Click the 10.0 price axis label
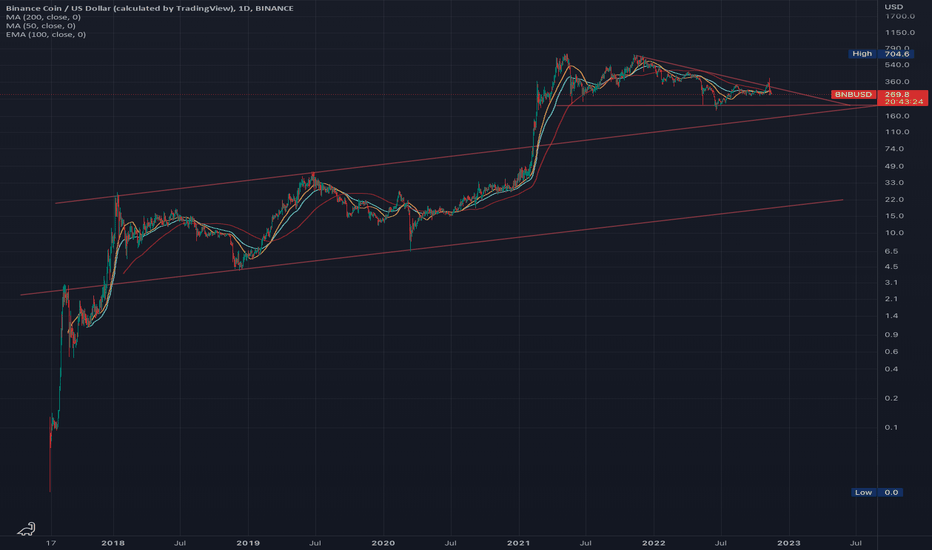The height and width of the screenshot is (550, 932). [895, 233]
